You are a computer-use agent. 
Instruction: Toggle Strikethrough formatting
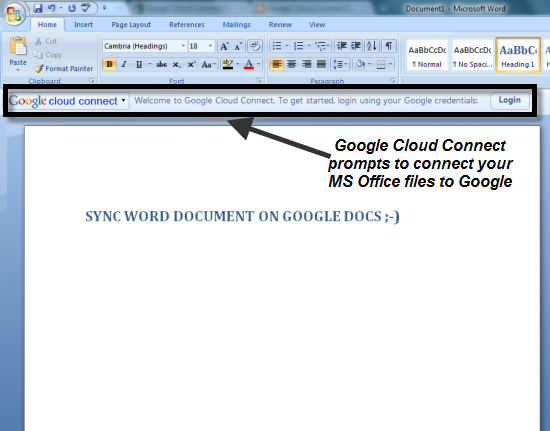pos(161,65)
